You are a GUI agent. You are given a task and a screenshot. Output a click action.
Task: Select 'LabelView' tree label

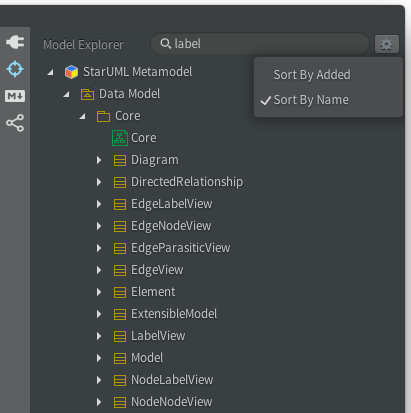(x=158, y=336)
